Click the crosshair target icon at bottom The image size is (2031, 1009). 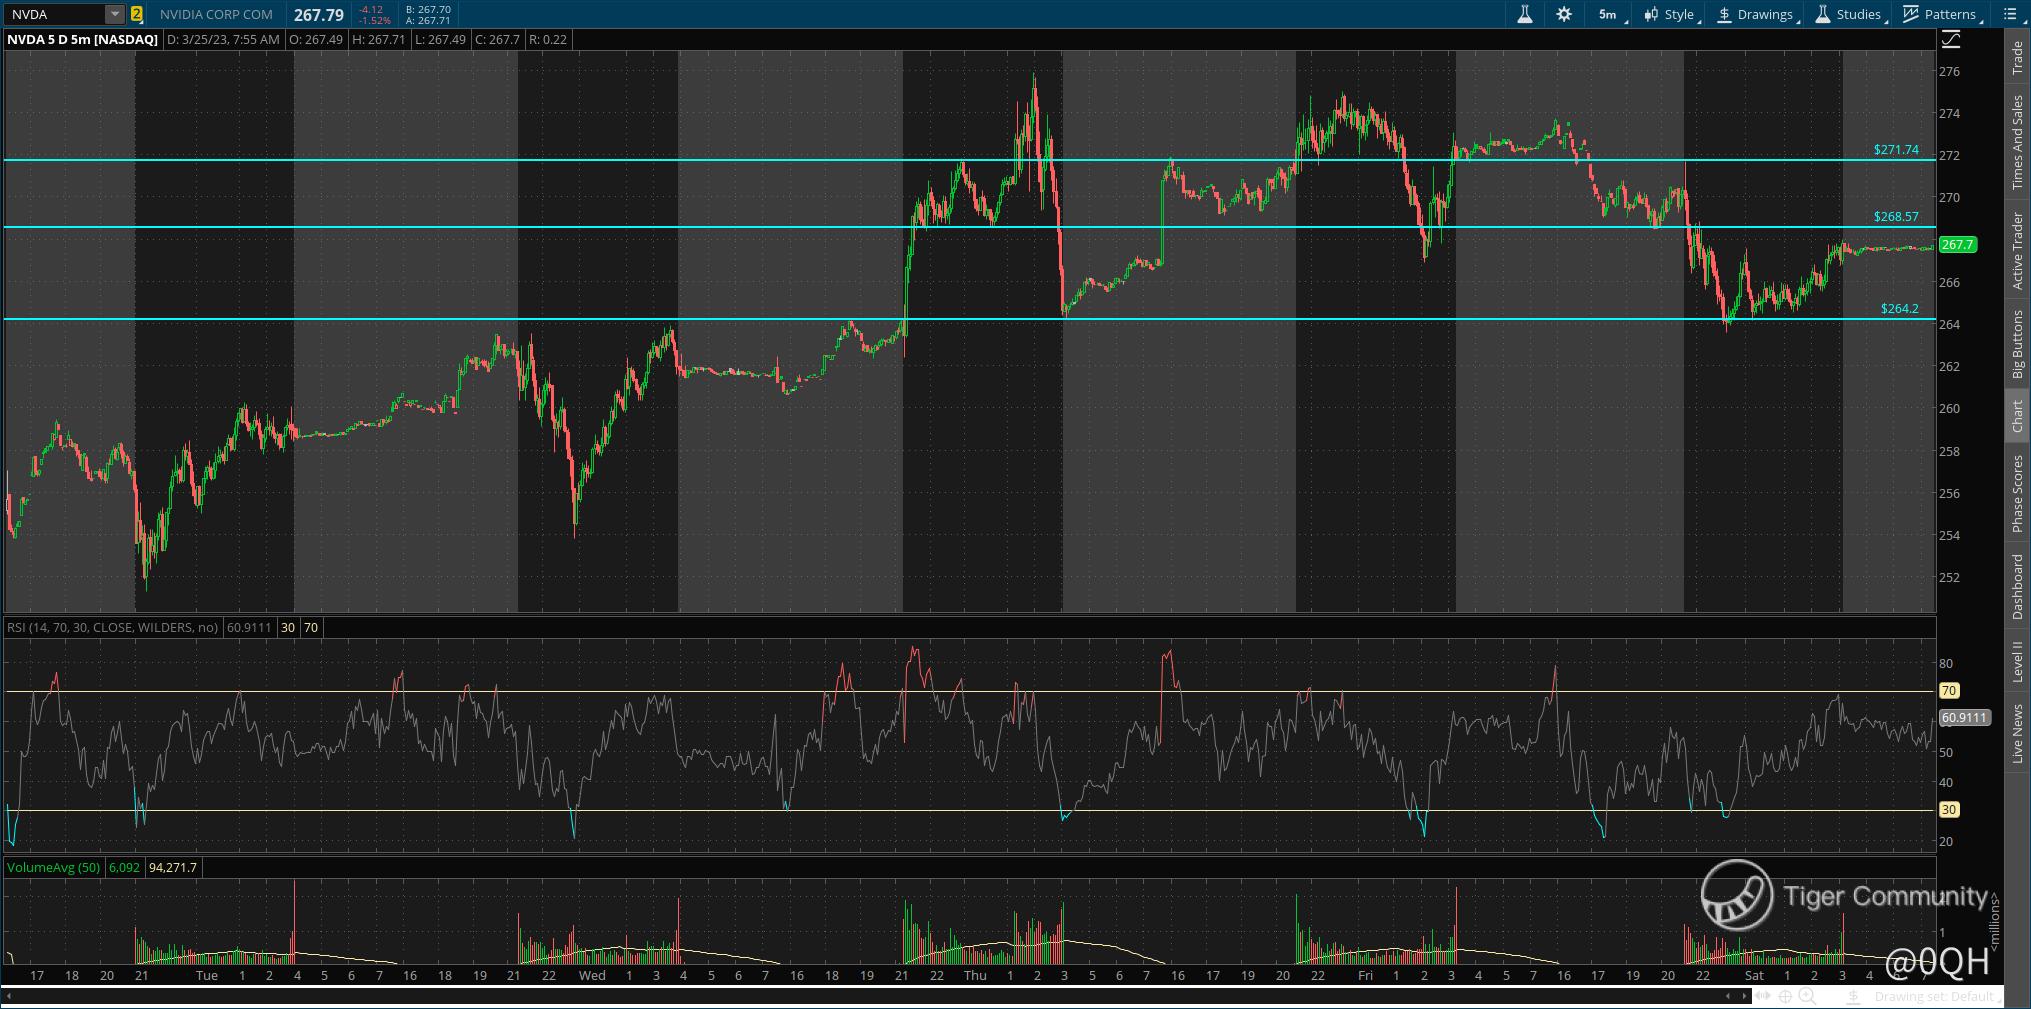click(1785, 996)
